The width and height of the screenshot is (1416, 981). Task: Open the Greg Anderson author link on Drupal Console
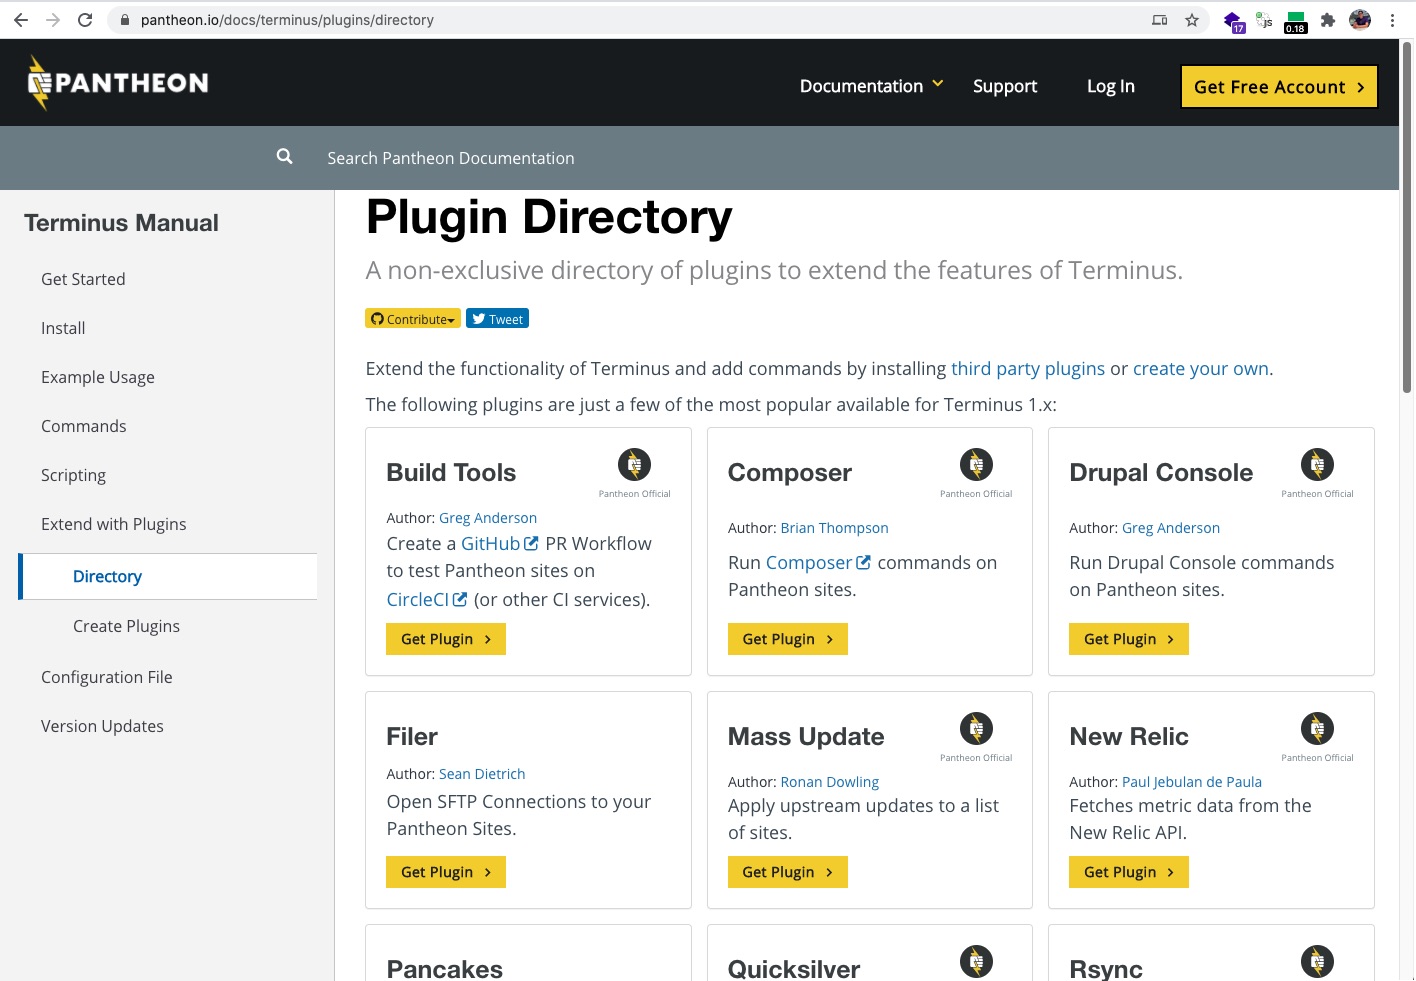pyautogui.click(x=1171, y=528)
